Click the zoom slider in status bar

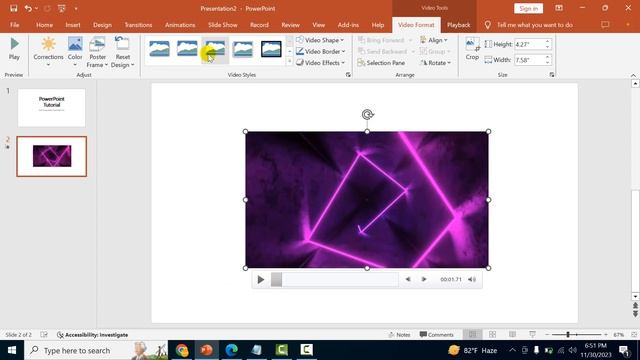(576, 335)
